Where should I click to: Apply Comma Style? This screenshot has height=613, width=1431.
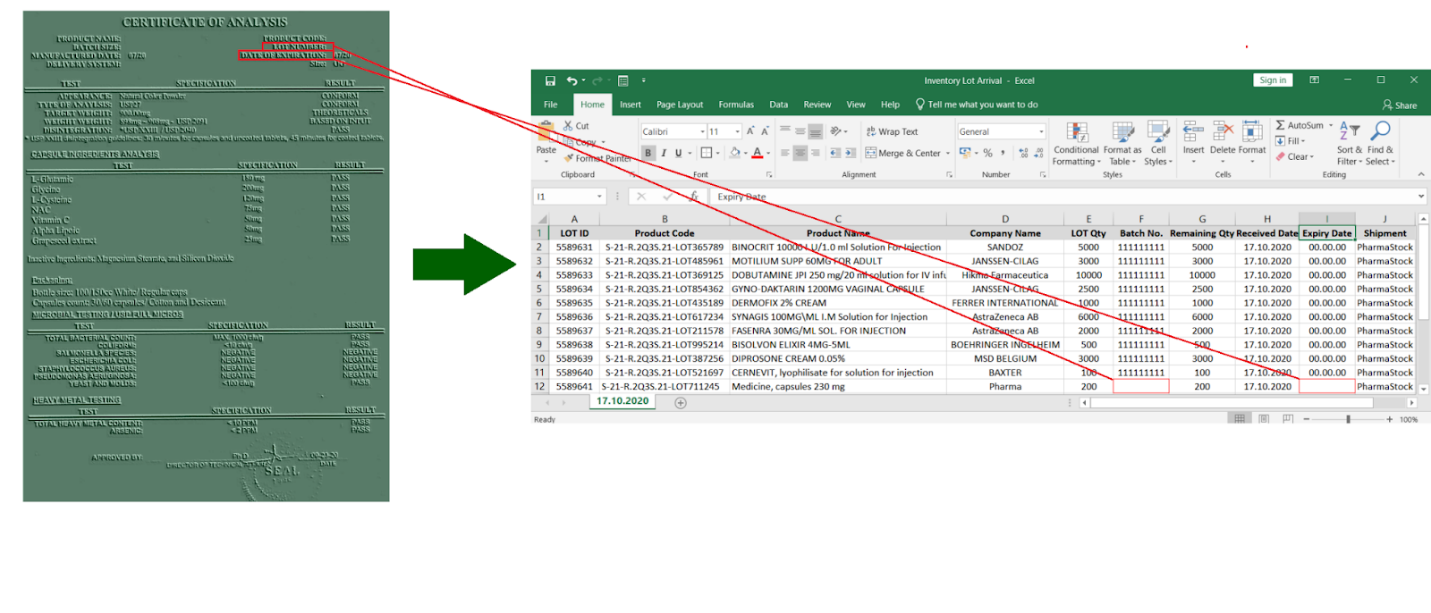[1003, 153]
